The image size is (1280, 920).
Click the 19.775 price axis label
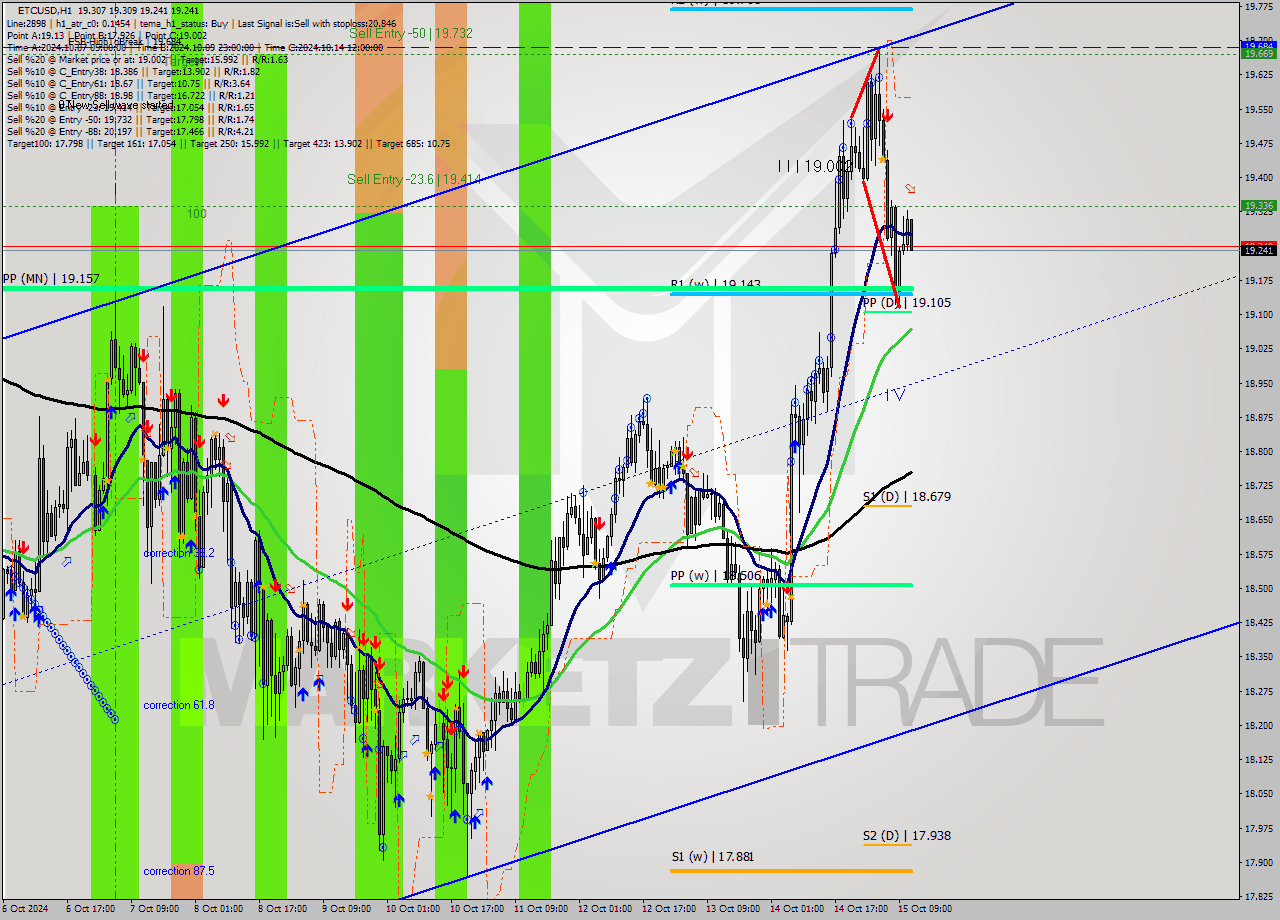(1258, 6)
